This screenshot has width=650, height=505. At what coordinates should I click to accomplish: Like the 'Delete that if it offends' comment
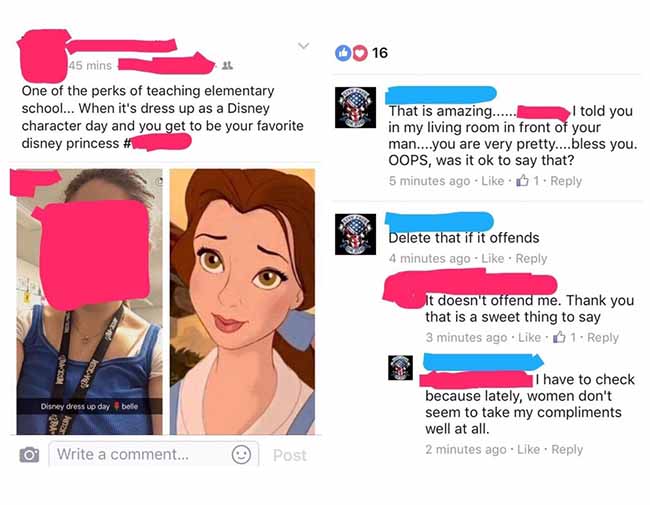(x=492, y=258)
